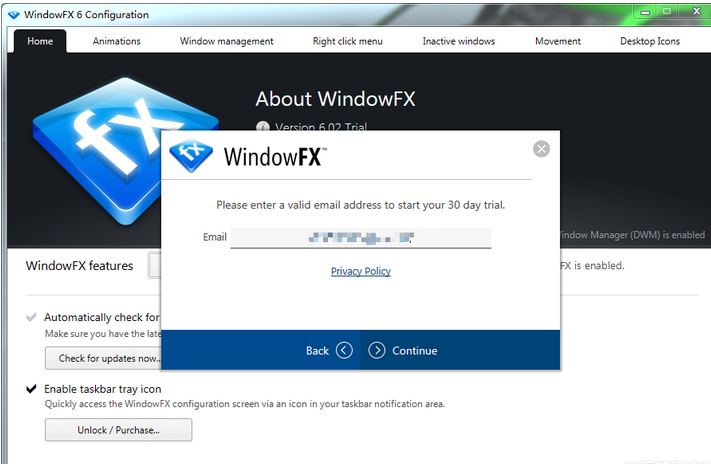Open the Window management tab
The width and height of the screenshot is (711, 464).
[x=226, y=41]
